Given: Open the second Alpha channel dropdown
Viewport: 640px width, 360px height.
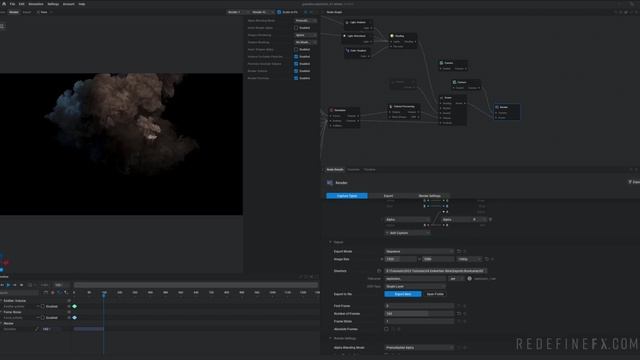Looking at the screenshot, I should pos(464,220).
